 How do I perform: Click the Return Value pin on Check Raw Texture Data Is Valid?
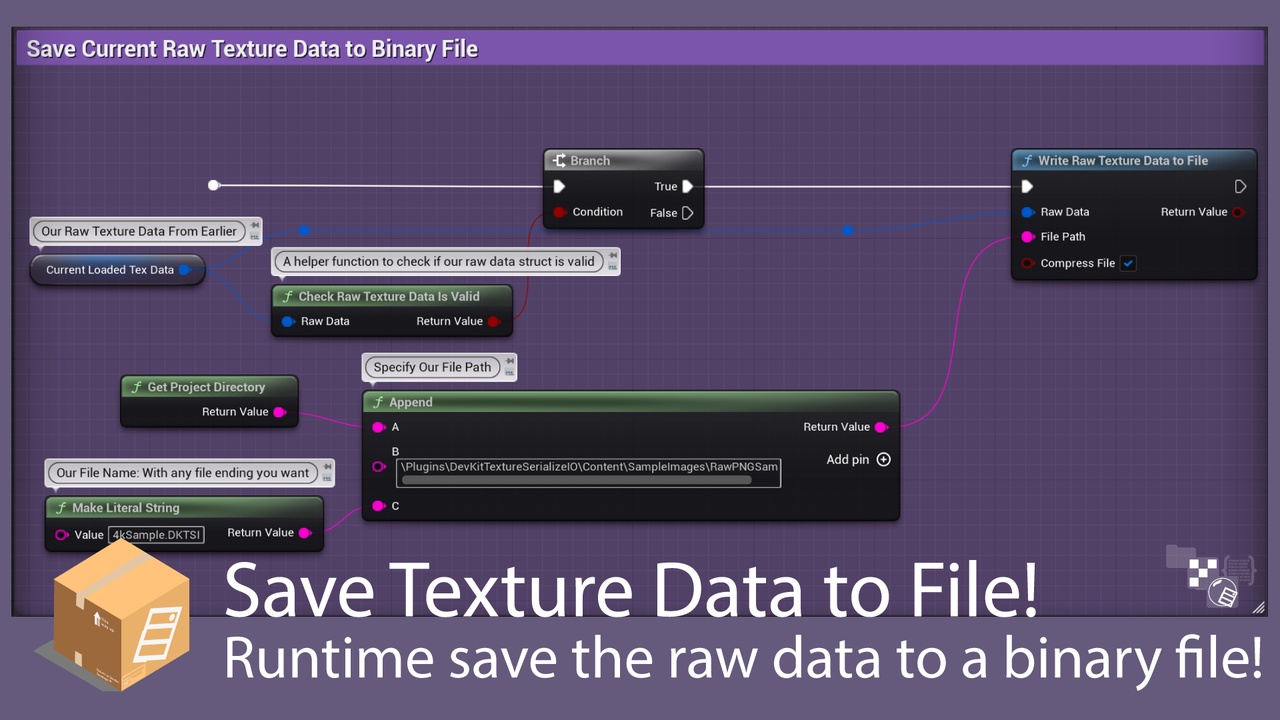click(493, 321)
